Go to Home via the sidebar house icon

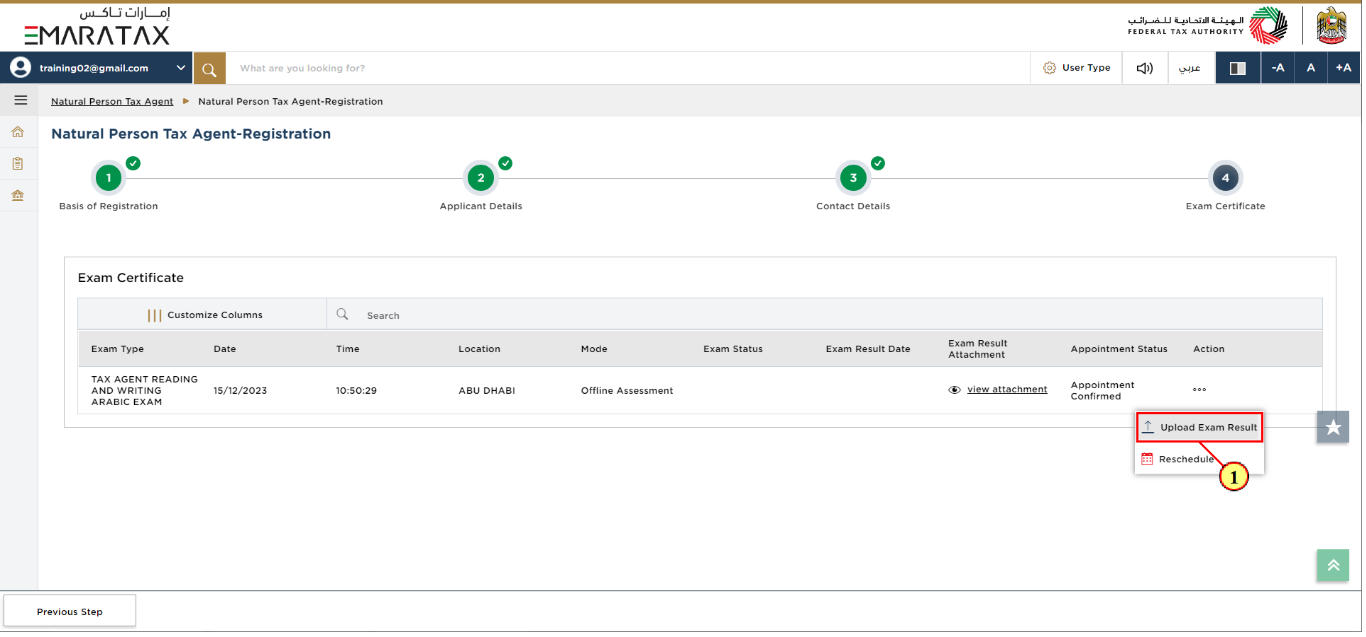(x=18, y=132)
